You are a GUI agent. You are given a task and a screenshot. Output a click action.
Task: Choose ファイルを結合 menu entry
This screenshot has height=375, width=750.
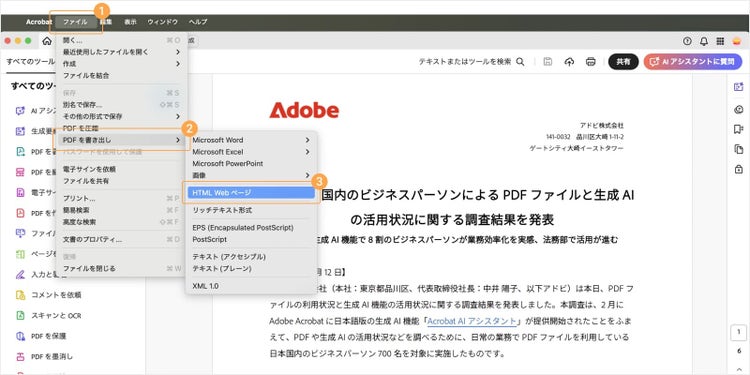pos(121,76)
